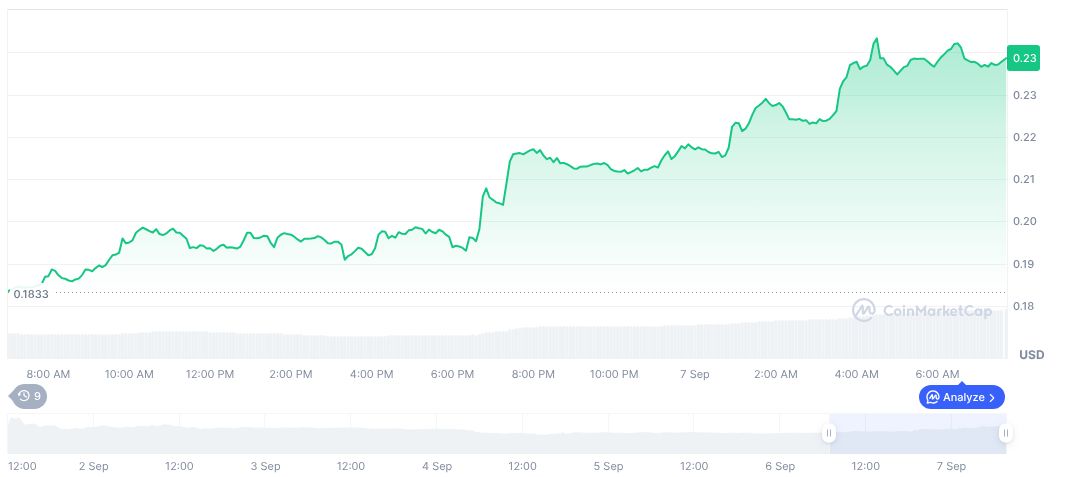Click the CoinMarketCap watermark logo
Viewport: 1072px width, 477px height.
coord(863,311)
